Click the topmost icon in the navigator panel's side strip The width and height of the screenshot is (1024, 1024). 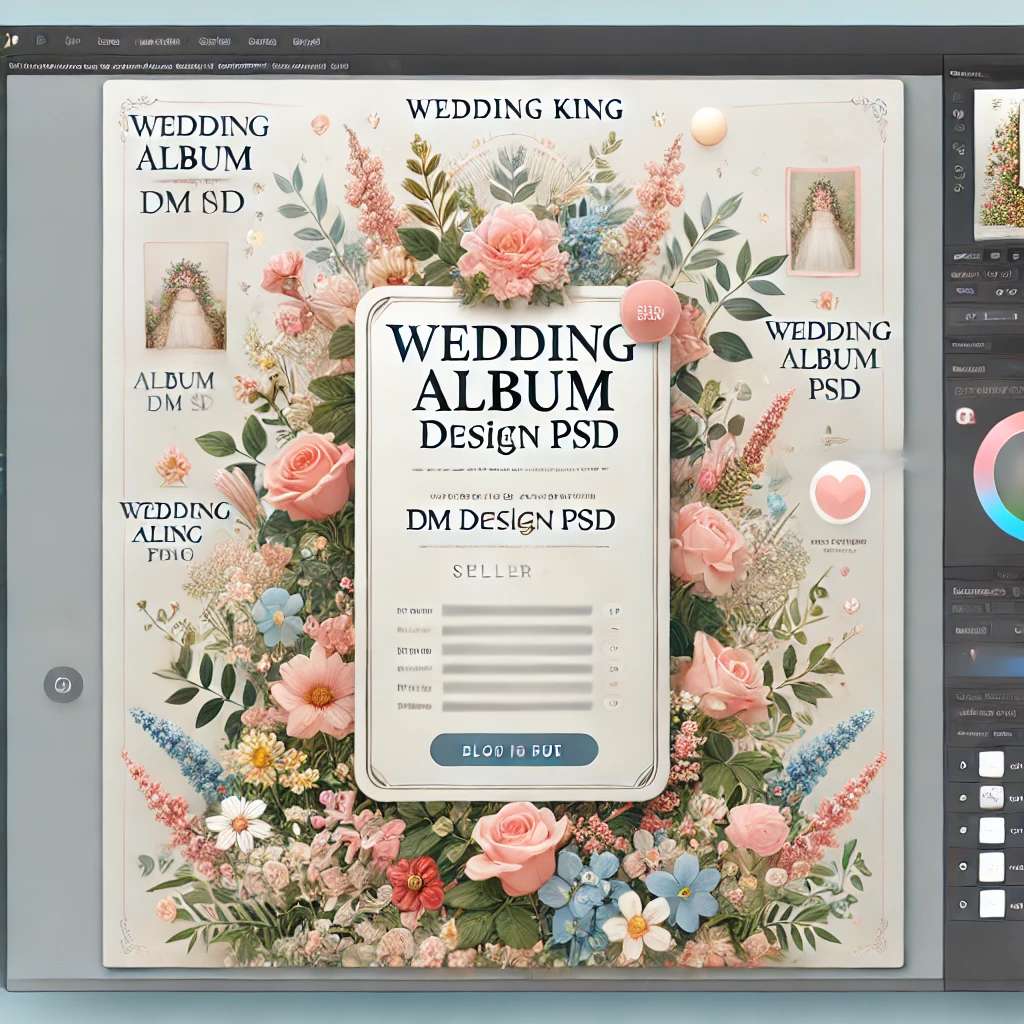coord(957,97)
